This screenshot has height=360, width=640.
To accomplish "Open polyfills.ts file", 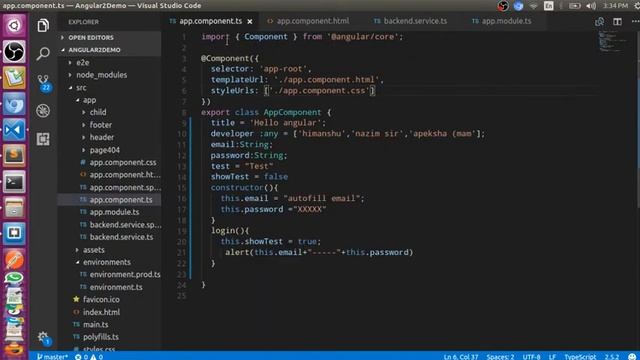I will tap(109, 337).
